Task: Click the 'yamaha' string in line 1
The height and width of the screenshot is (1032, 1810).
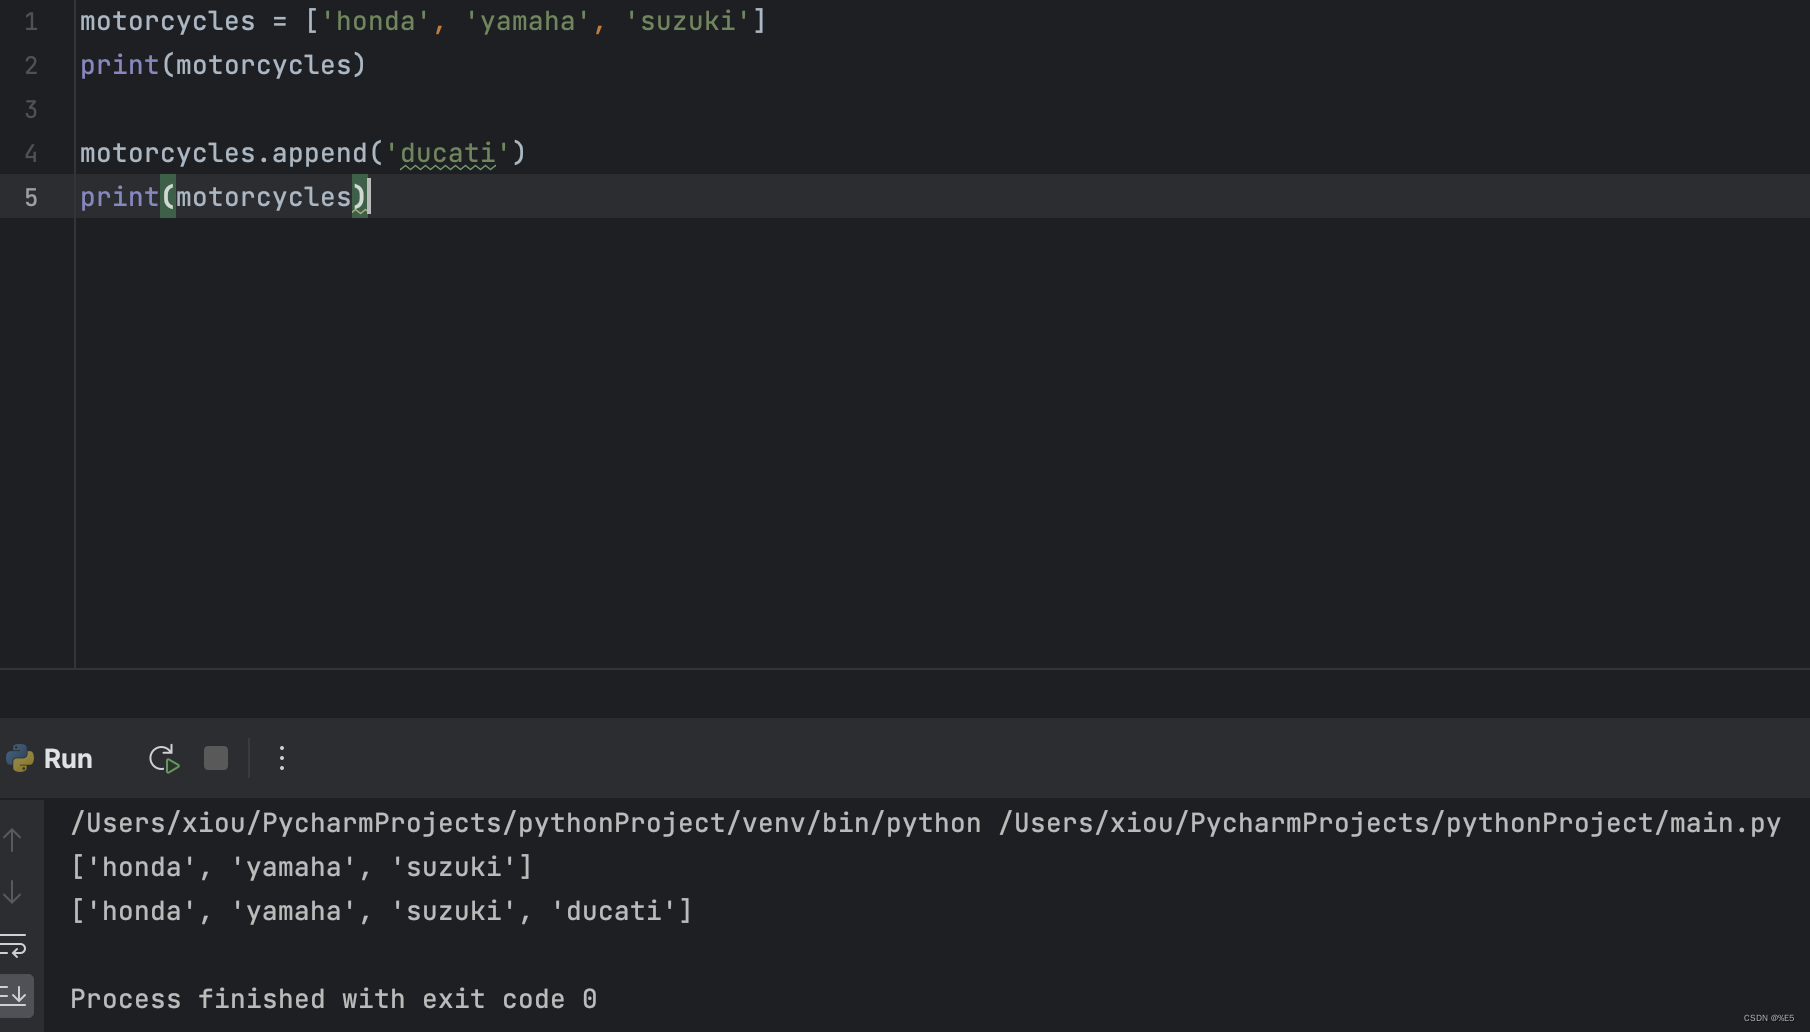Action: (x=528, y=21)
